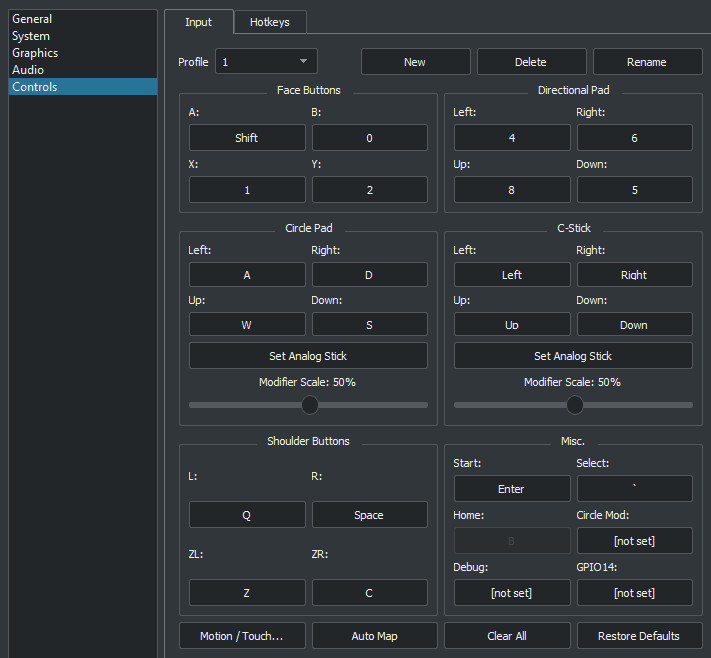Screen dimensions: 711x658
Task: Rebind Face Button A mapped to Shift
Action: (247, 138)
